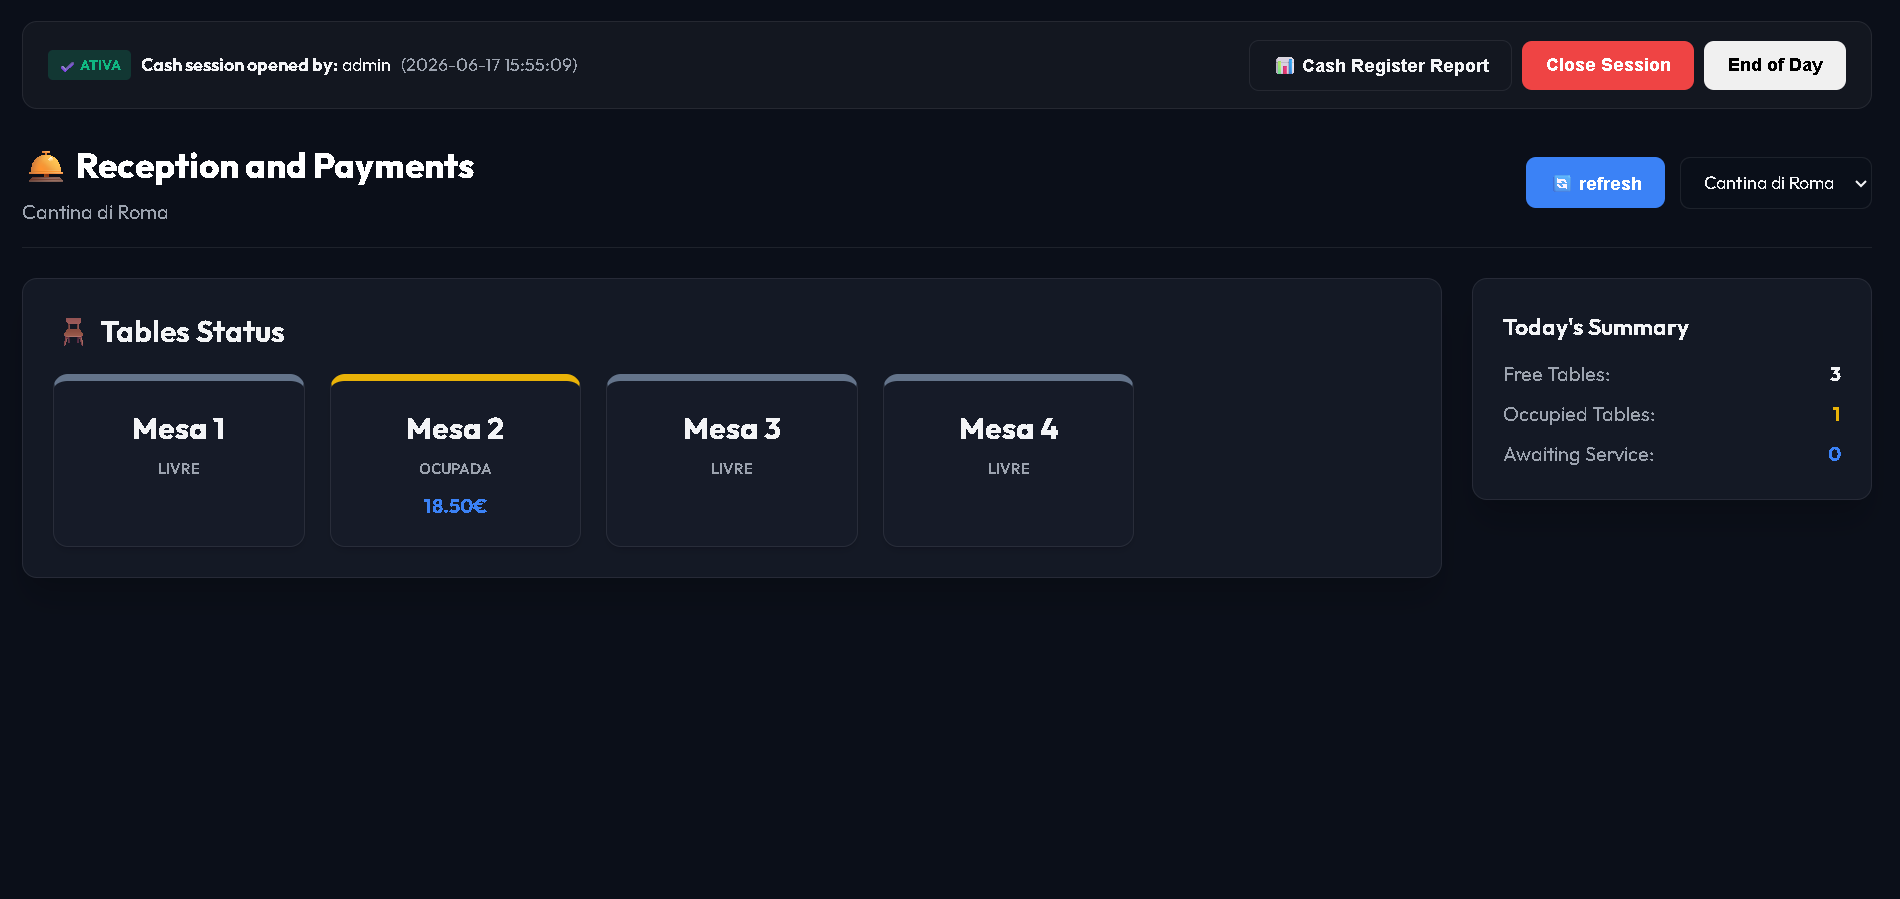Image resolution: width=1900 pixels, height=899 pixels.
Task: Click the Awaiting Service count value
Action: coord(1835,454)
